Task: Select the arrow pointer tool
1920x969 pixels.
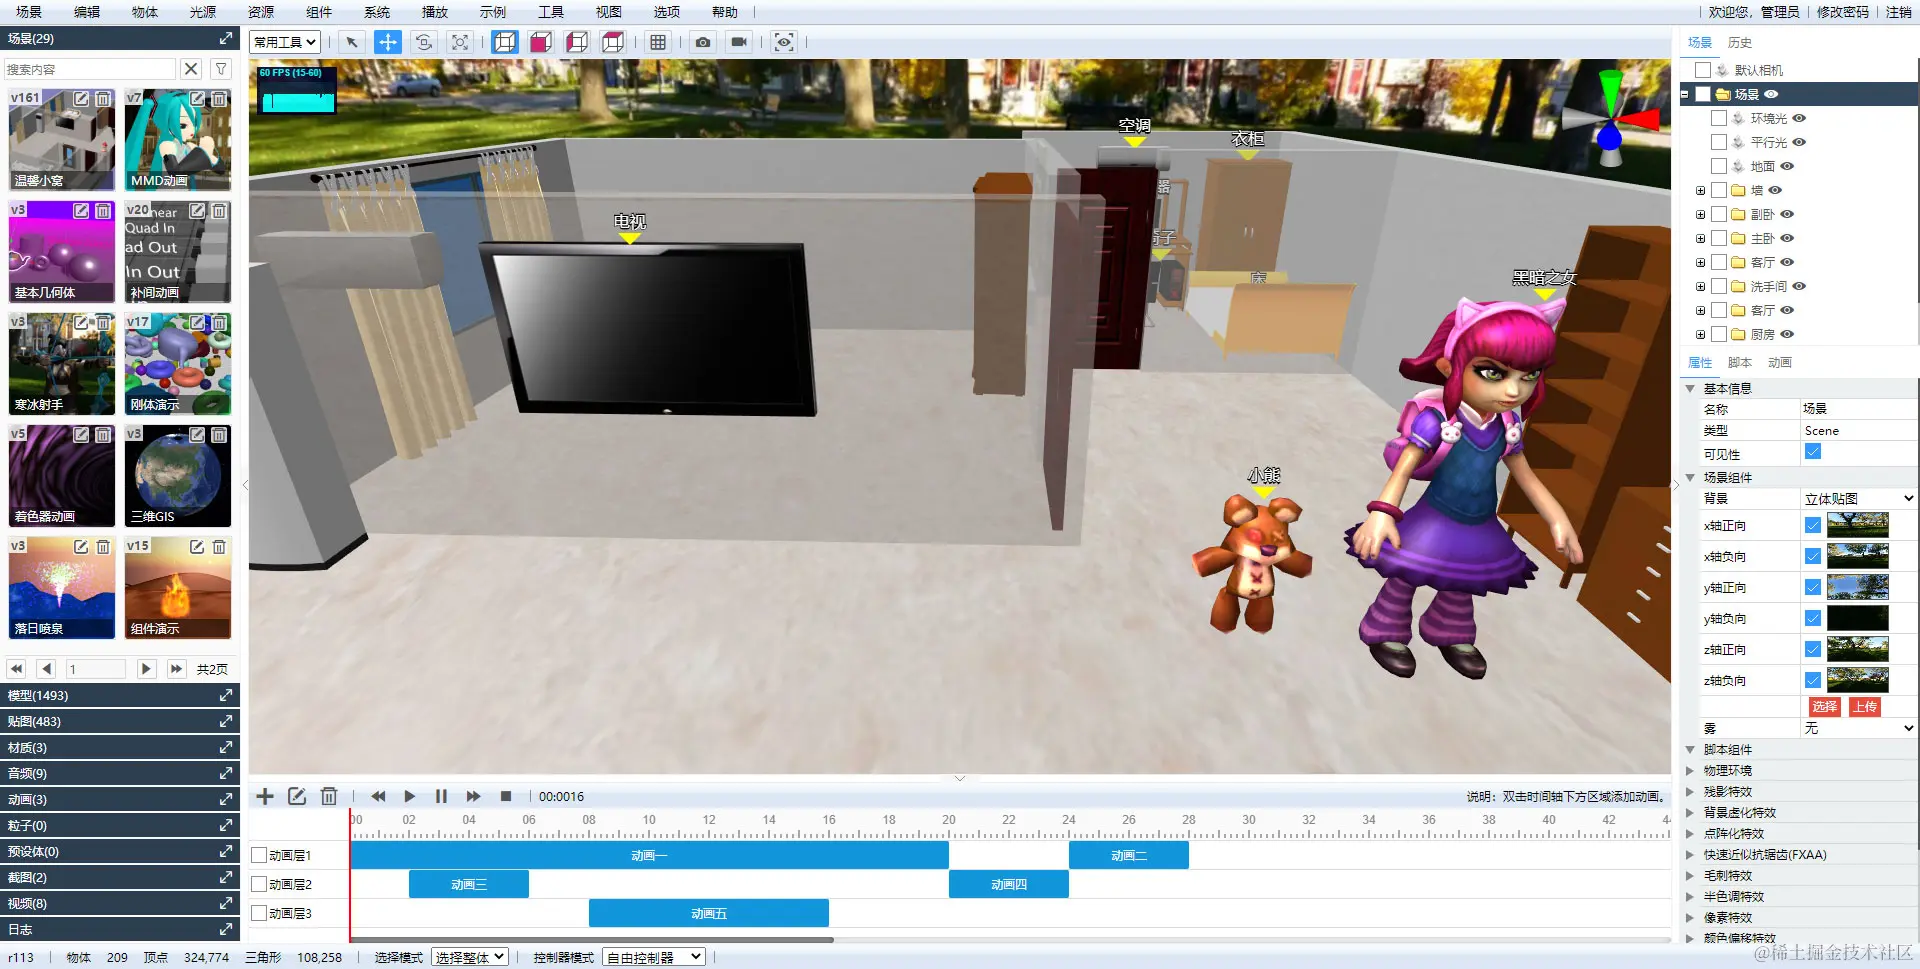Action: (351, 42)
